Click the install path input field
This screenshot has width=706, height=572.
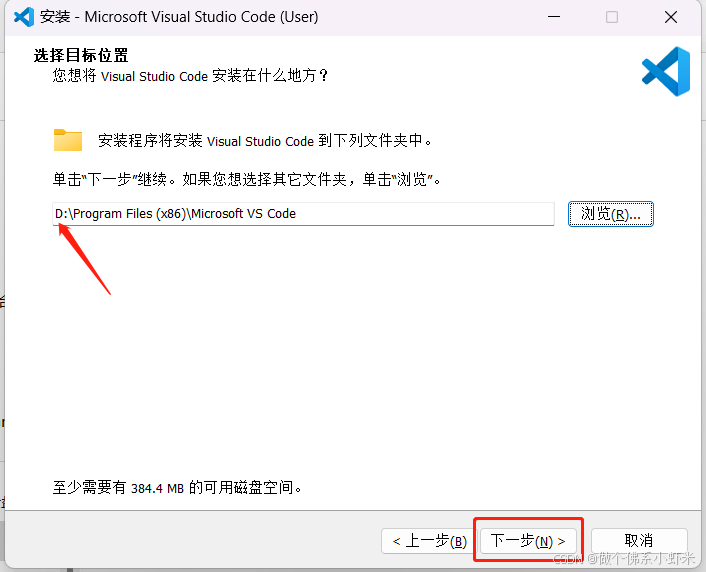coord(303,214)
